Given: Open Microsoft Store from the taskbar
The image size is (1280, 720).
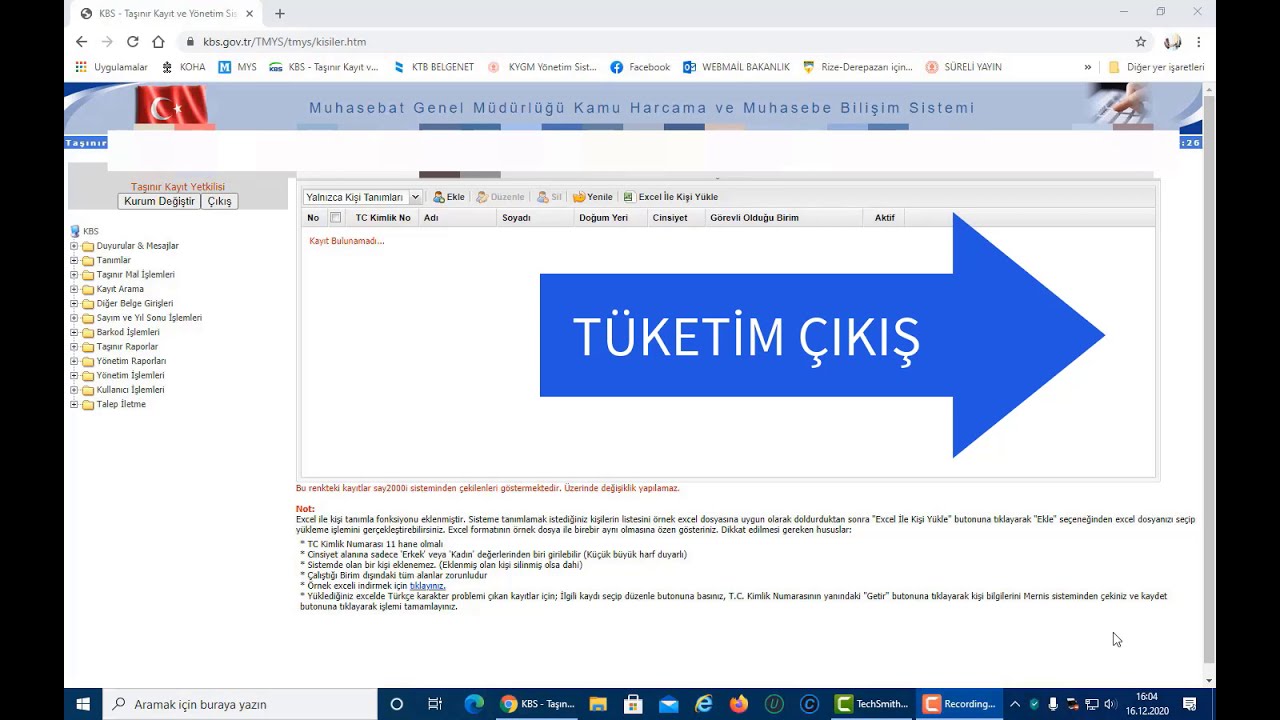Looking at the screenshot, I should coord(633,704).
